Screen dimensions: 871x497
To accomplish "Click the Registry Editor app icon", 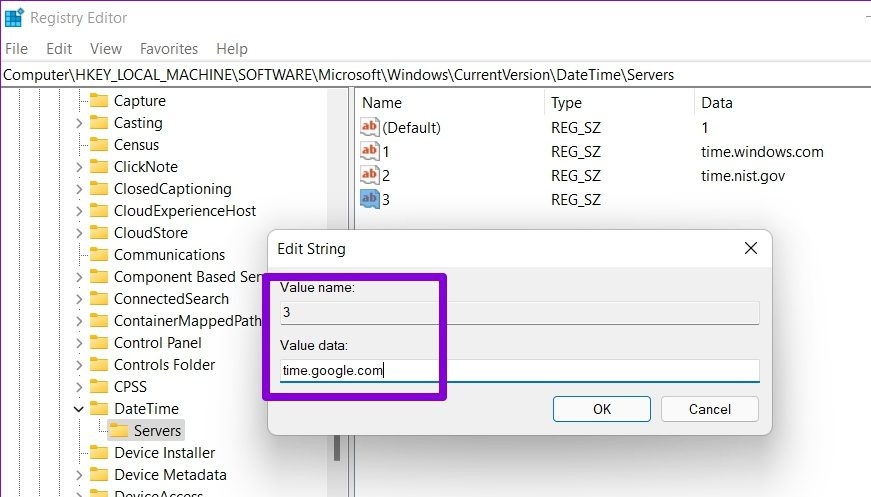I will [x=14, y=17].
